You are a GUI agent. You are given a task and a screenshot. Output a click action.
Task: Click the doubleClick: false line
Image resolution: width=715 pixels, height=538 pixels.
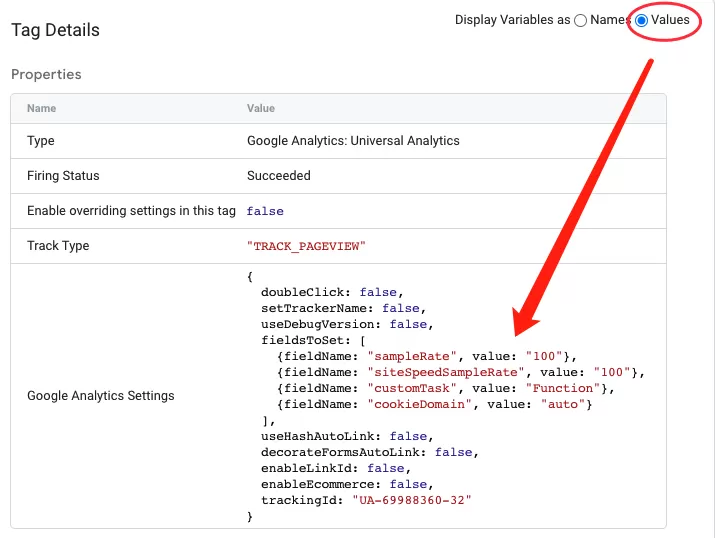pyautogui.click(x=332, y=292)
